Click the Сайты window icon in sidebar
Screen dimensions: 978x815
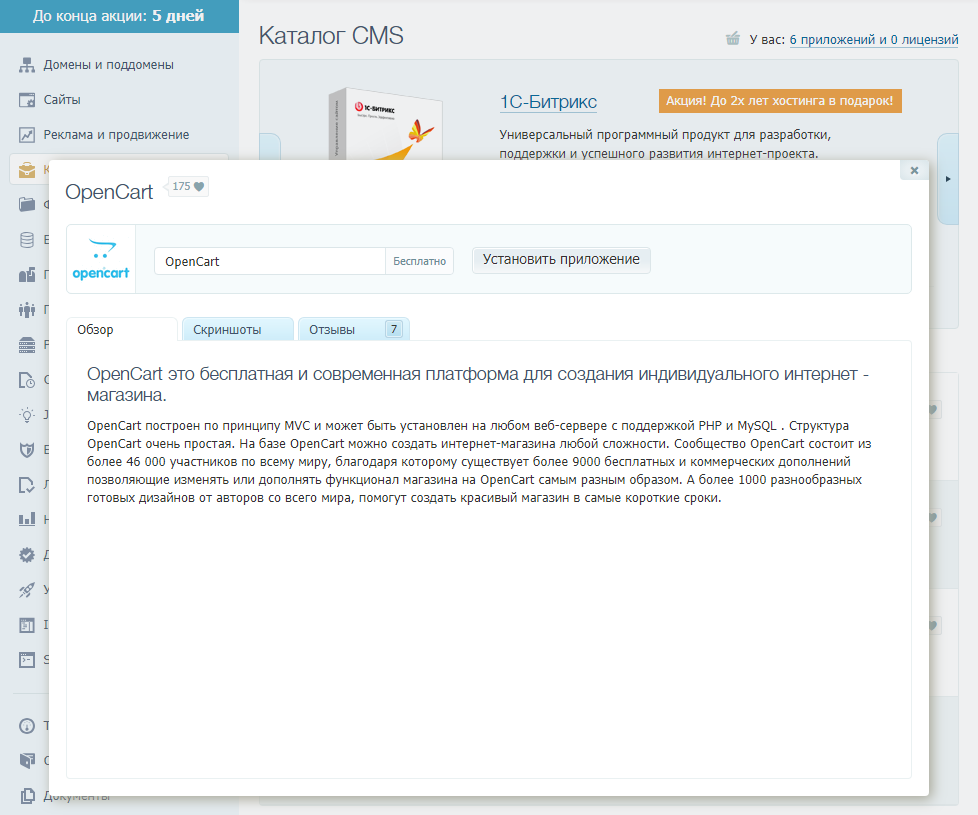pyautogui.click(x=27, y=100)
